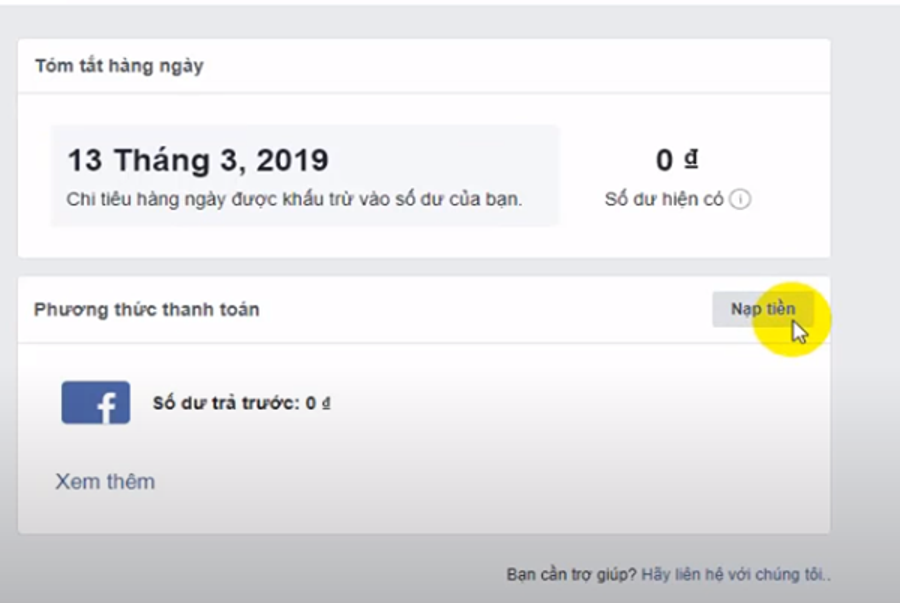The height and width of the screenshot is (603, 900).
Task: Click the Facebook logo icon
Action: (96, 402)
